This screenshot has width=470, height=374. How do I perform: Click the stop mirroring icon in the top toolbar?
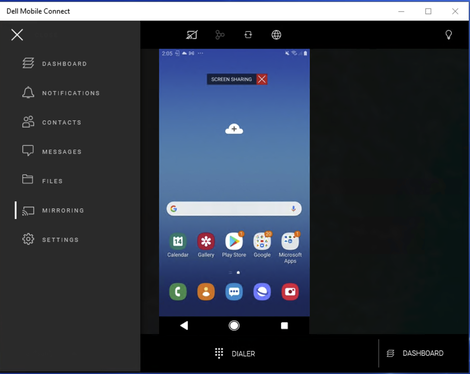pyautogui.click(x=192, y=35)
